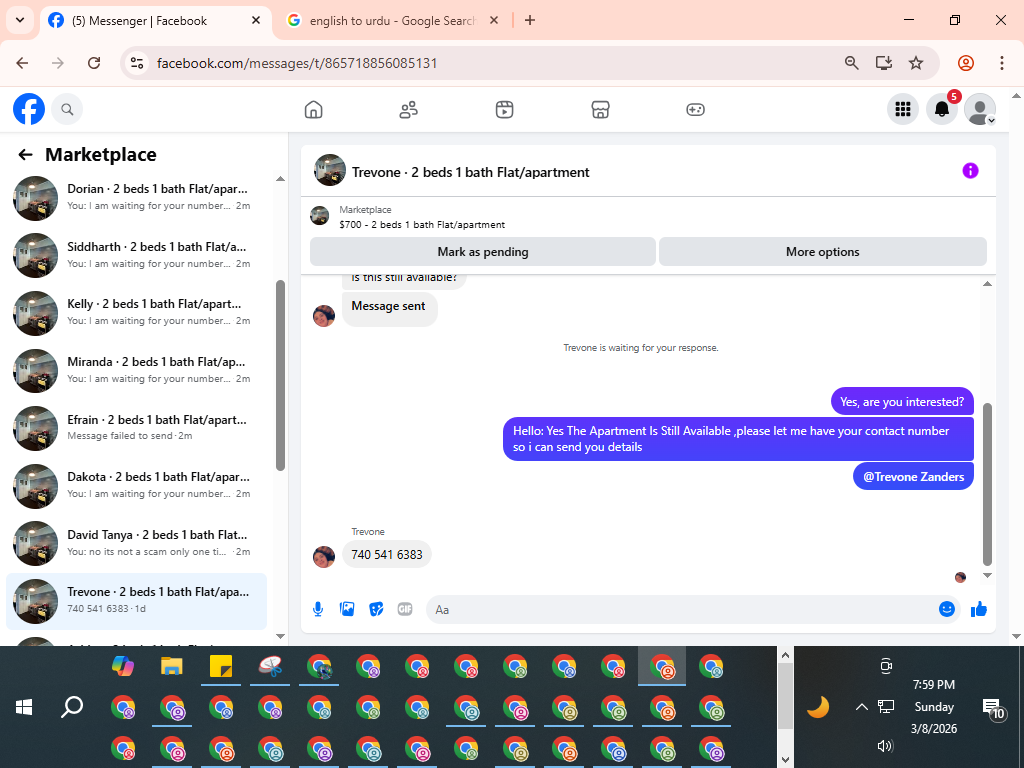Click "Yes, are you interested?" message
1024x768 pixels.
[x=902, y=402]
